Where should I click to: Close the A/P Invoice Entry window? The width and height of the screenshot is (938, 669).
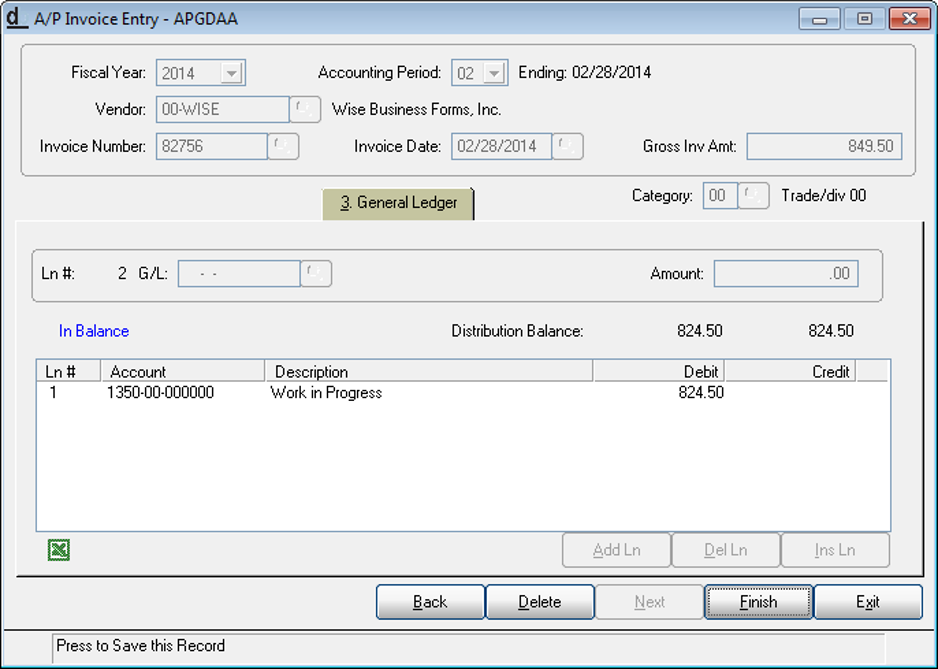point(909,19)
